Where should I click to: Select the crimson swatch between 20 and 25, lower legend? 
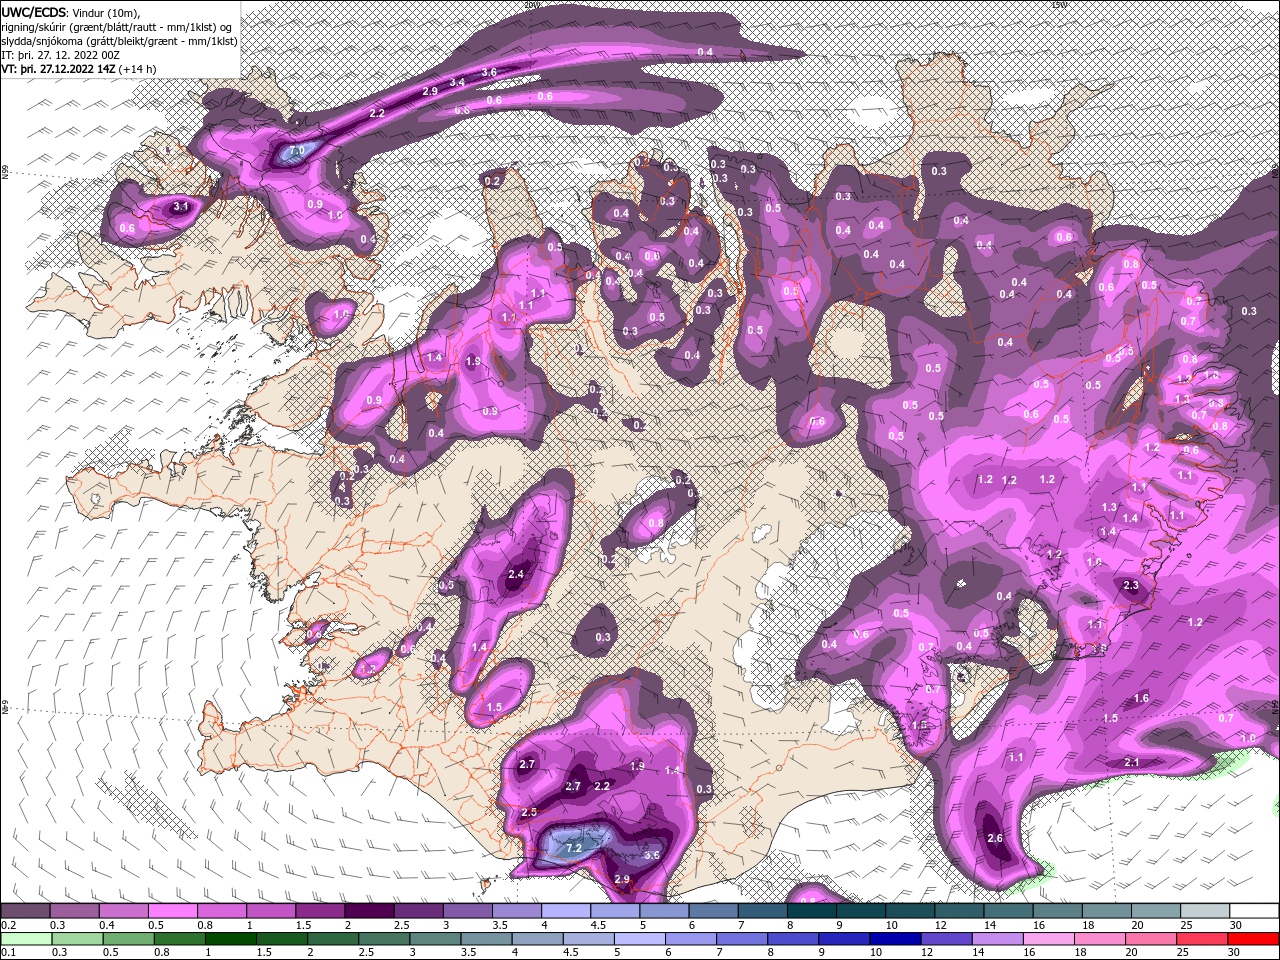click(x=1151, y=938)
